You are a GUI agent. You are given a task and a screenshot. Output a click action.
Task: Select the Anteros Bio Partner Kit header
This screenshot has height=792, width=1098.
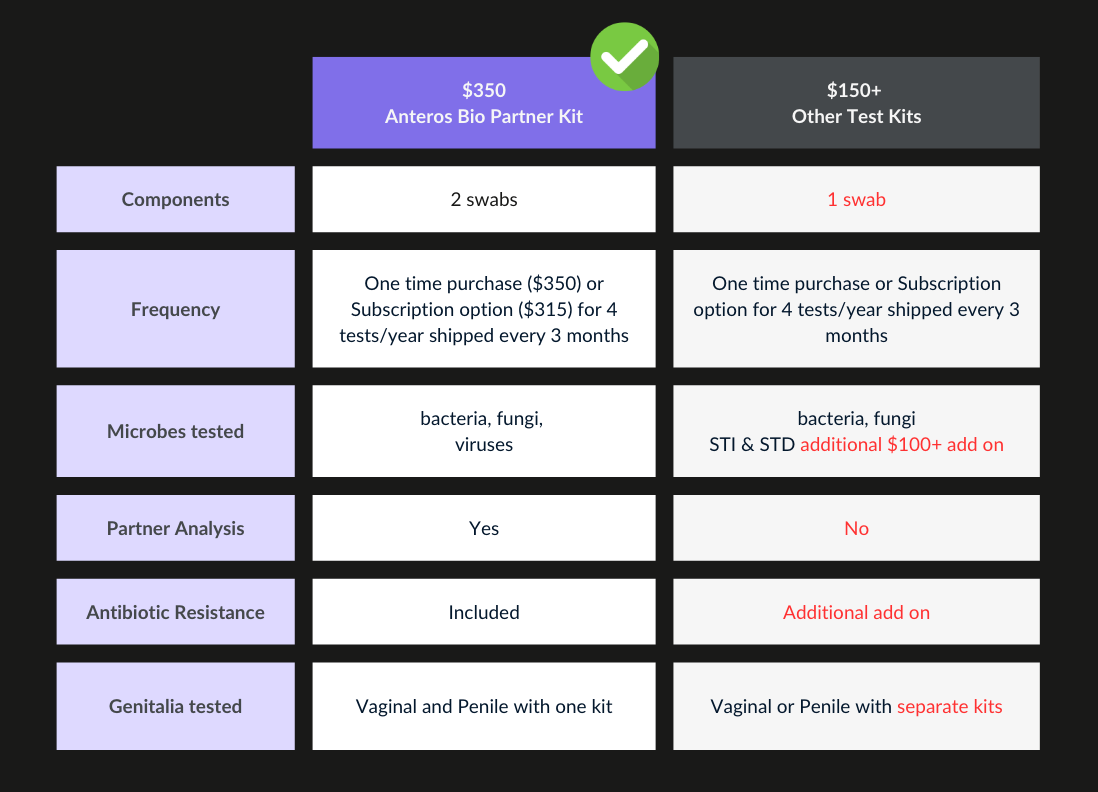(483, 104)
